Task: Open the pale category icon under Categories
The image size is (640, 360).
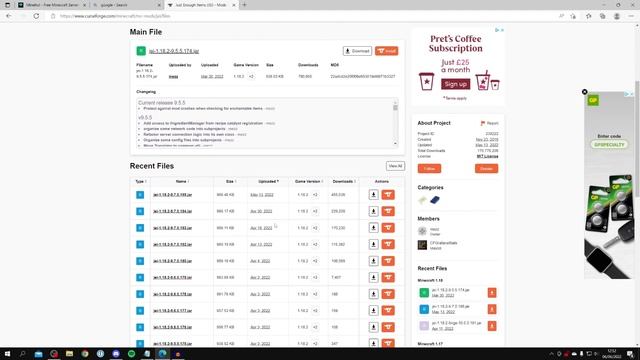Action: point(422,200)
